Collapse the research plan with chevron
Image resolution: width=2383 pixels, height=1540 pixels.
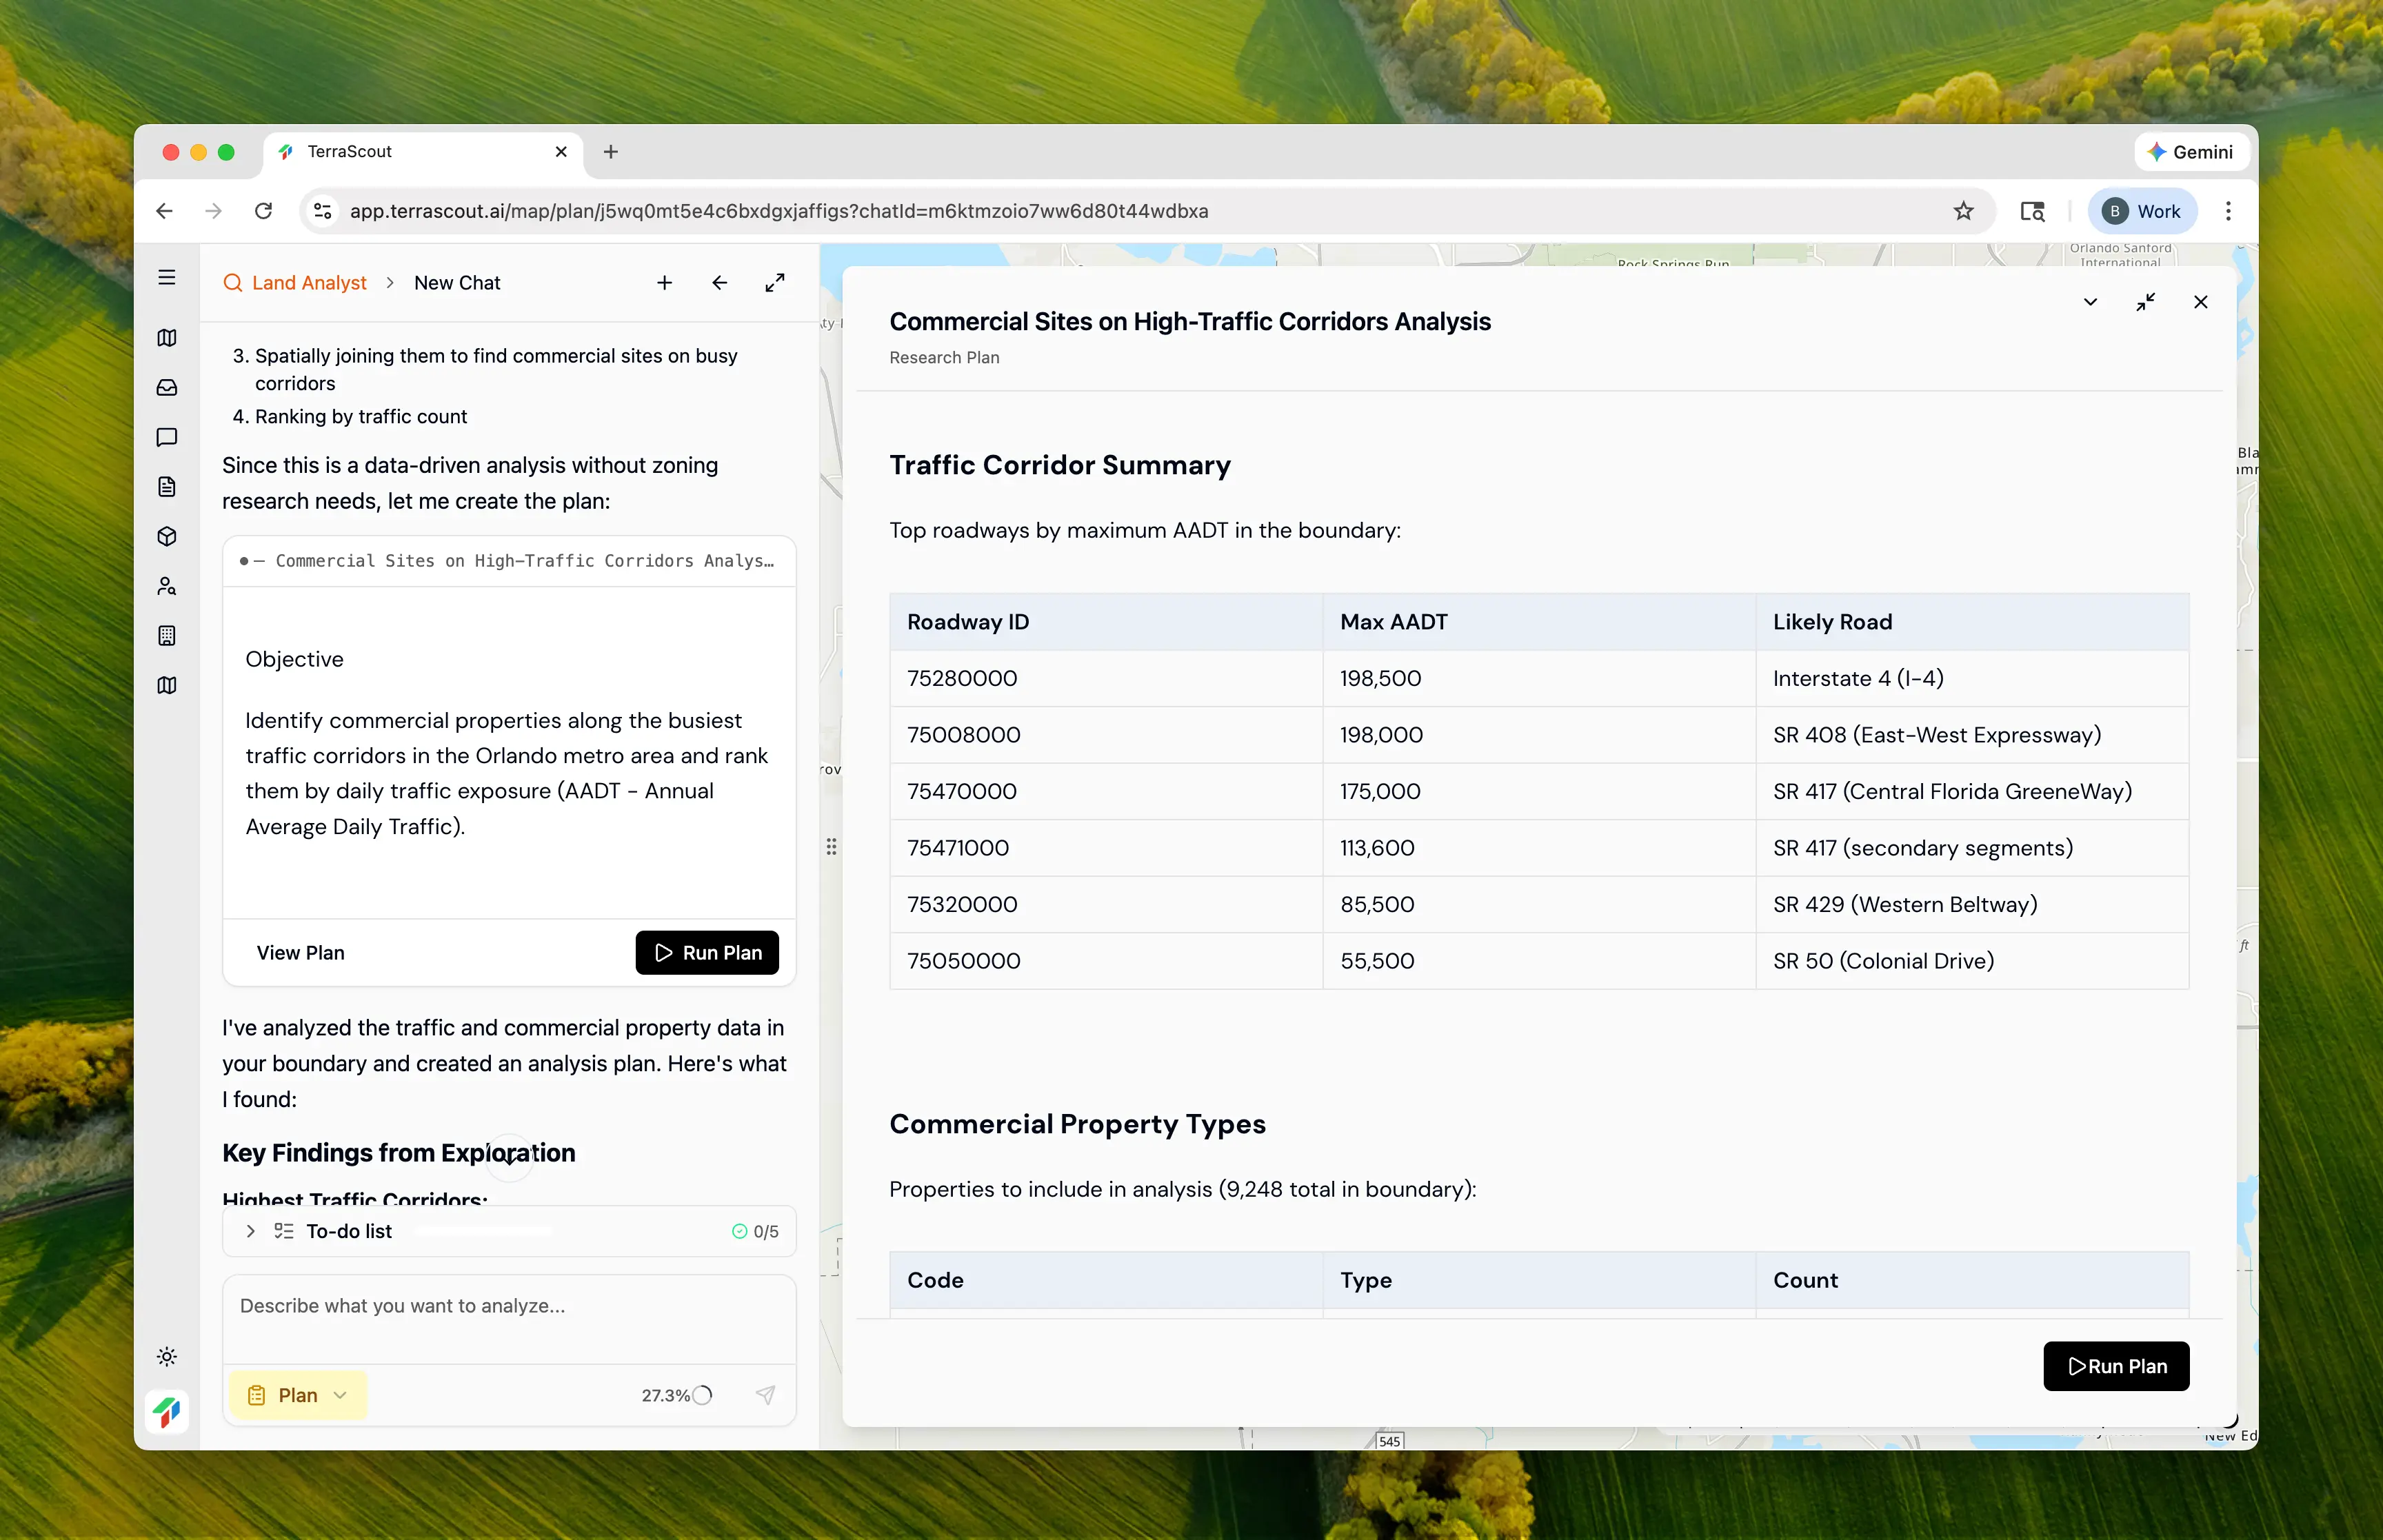(2090, 302)
